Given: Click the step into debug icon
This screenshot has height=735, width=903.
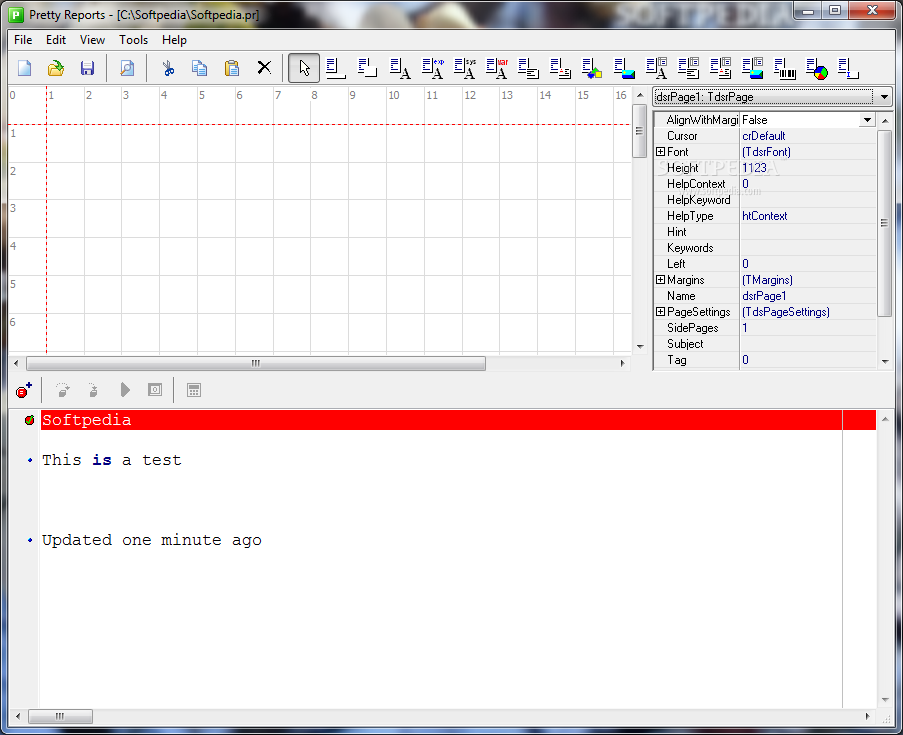Looking at the screenshot, I should [93, 391].
